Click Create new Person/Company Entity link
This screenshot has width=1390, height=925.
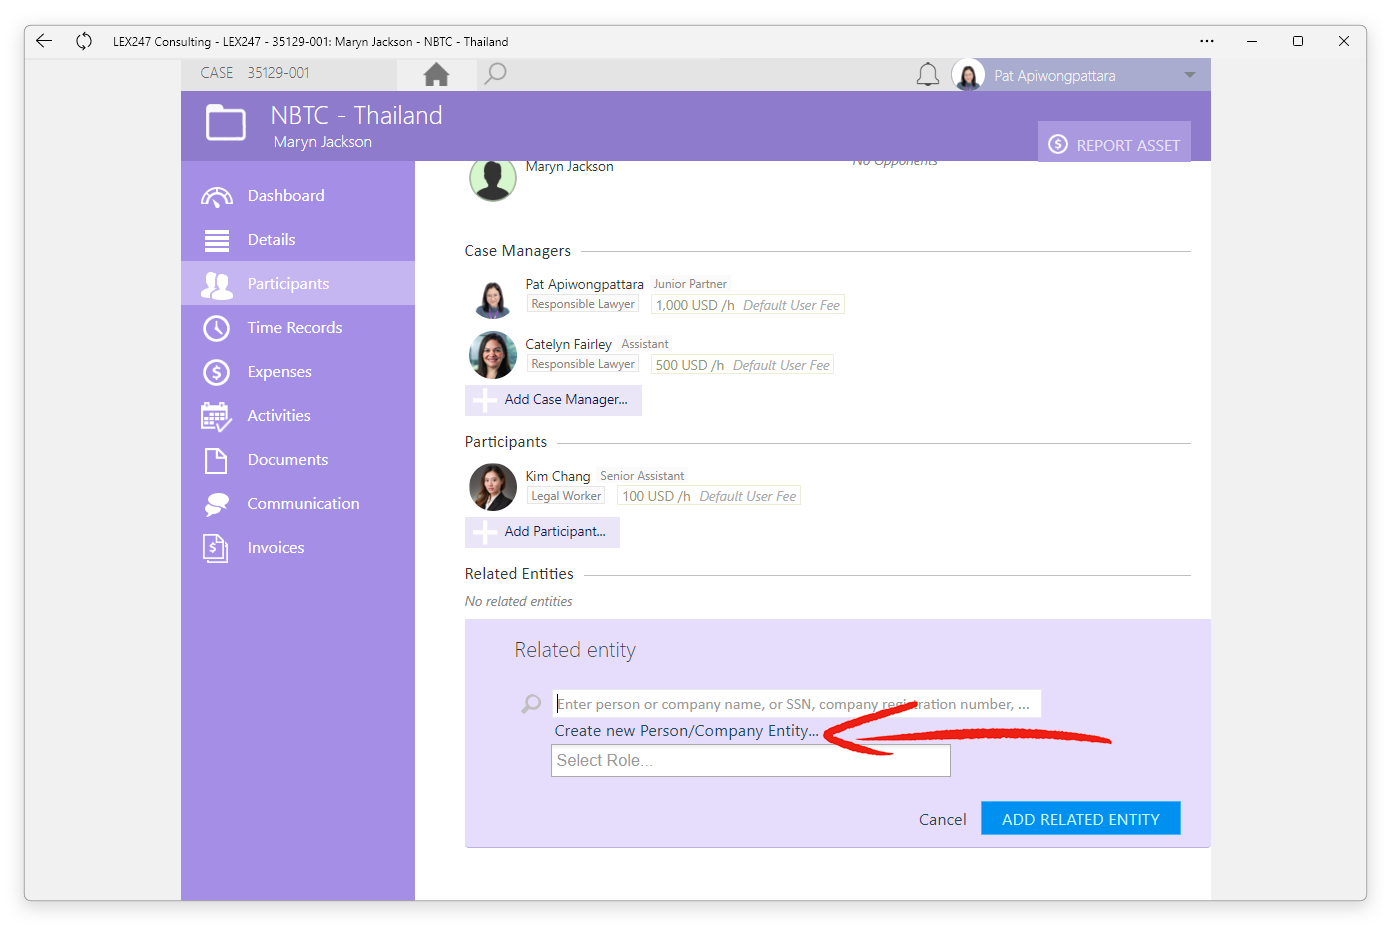point(686,731)
